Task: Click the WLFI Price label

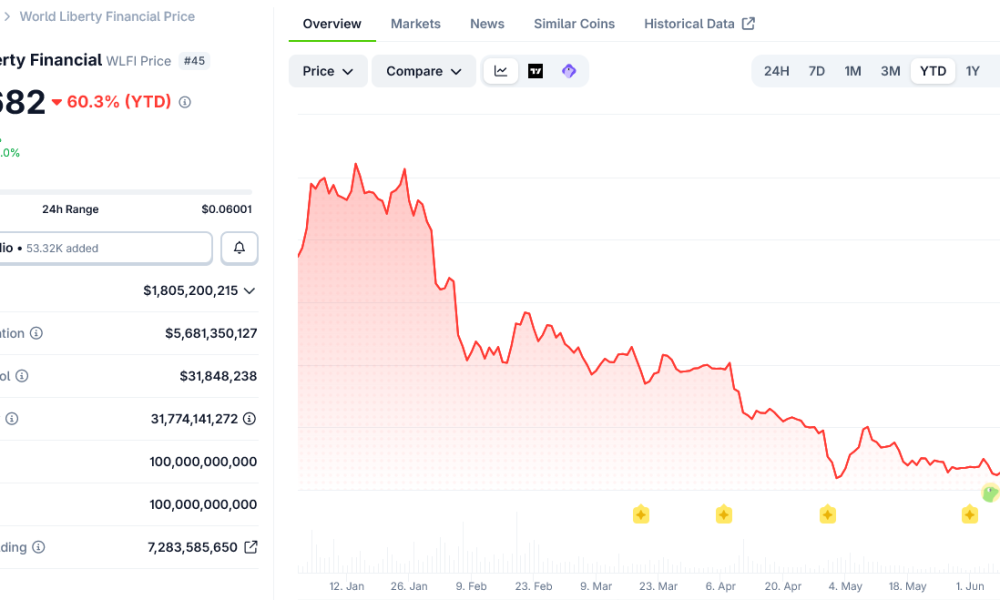Action: point(138,61)
